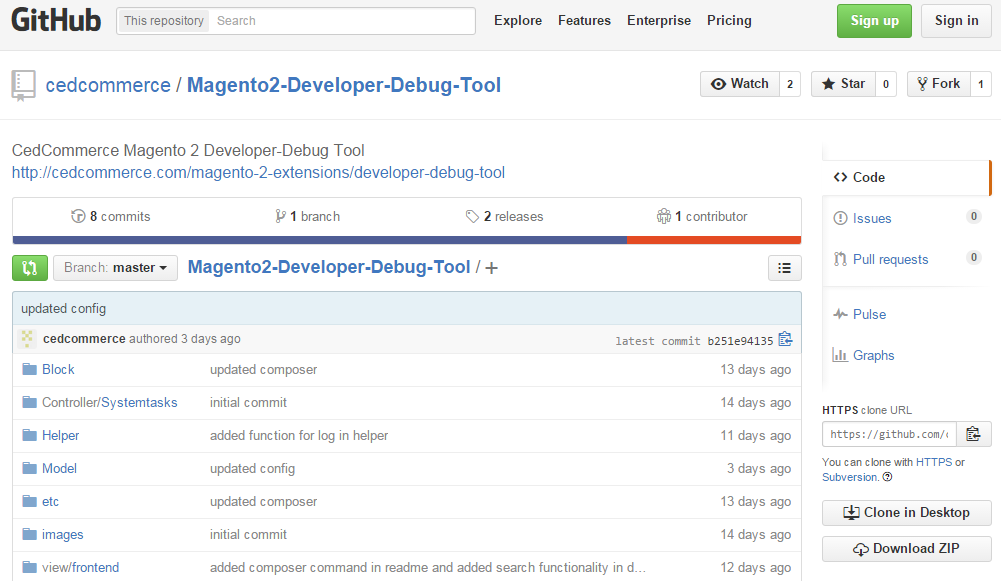Click the cedcommerce avatar icon
The width and height of the screenshot is (1001, 581).
[x=27, y=338]
